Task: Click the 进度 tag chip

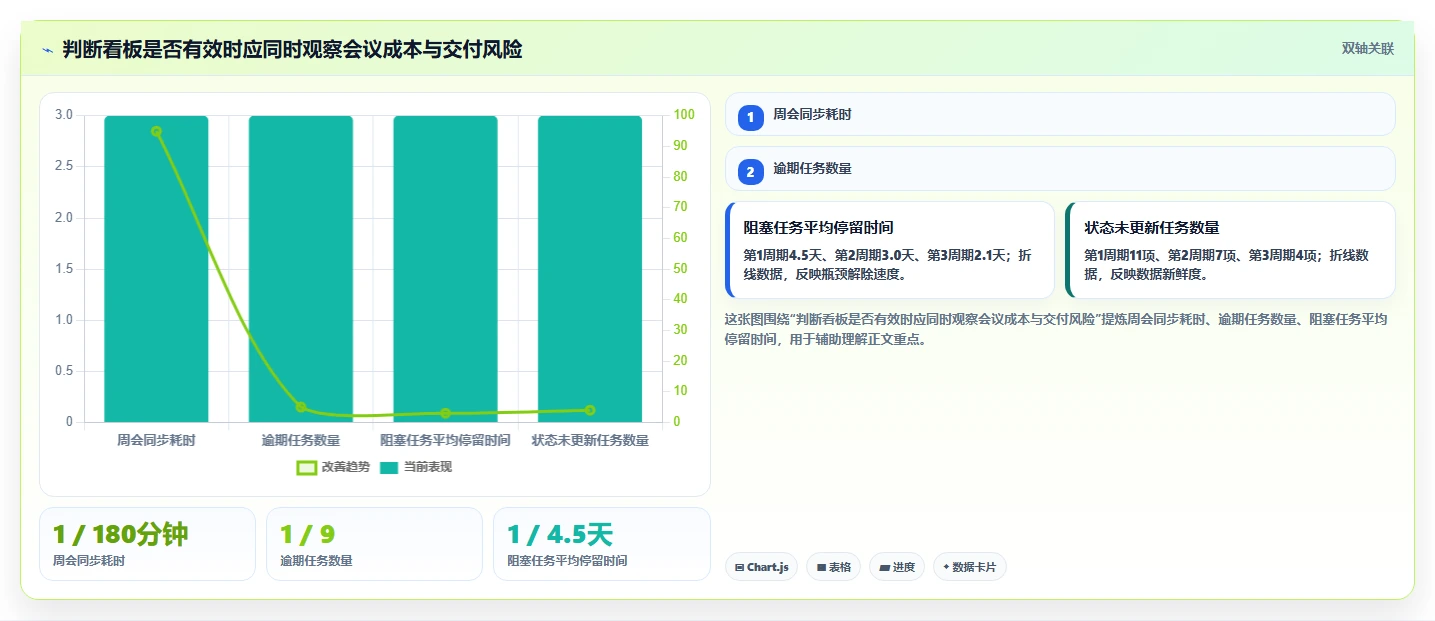Action: click(897, 567)
